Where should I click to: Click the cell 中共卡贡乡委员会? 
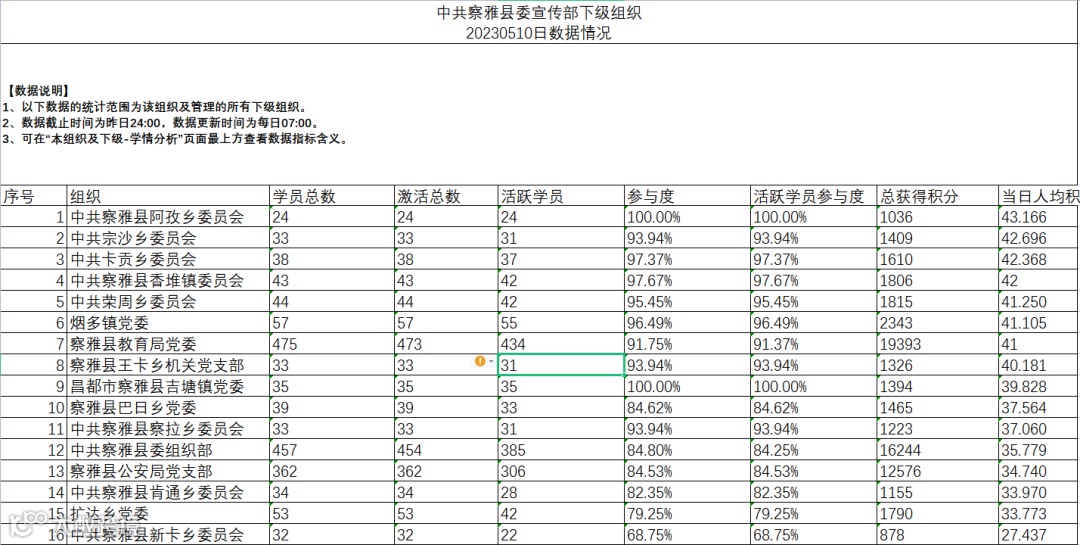click(167, 260)
